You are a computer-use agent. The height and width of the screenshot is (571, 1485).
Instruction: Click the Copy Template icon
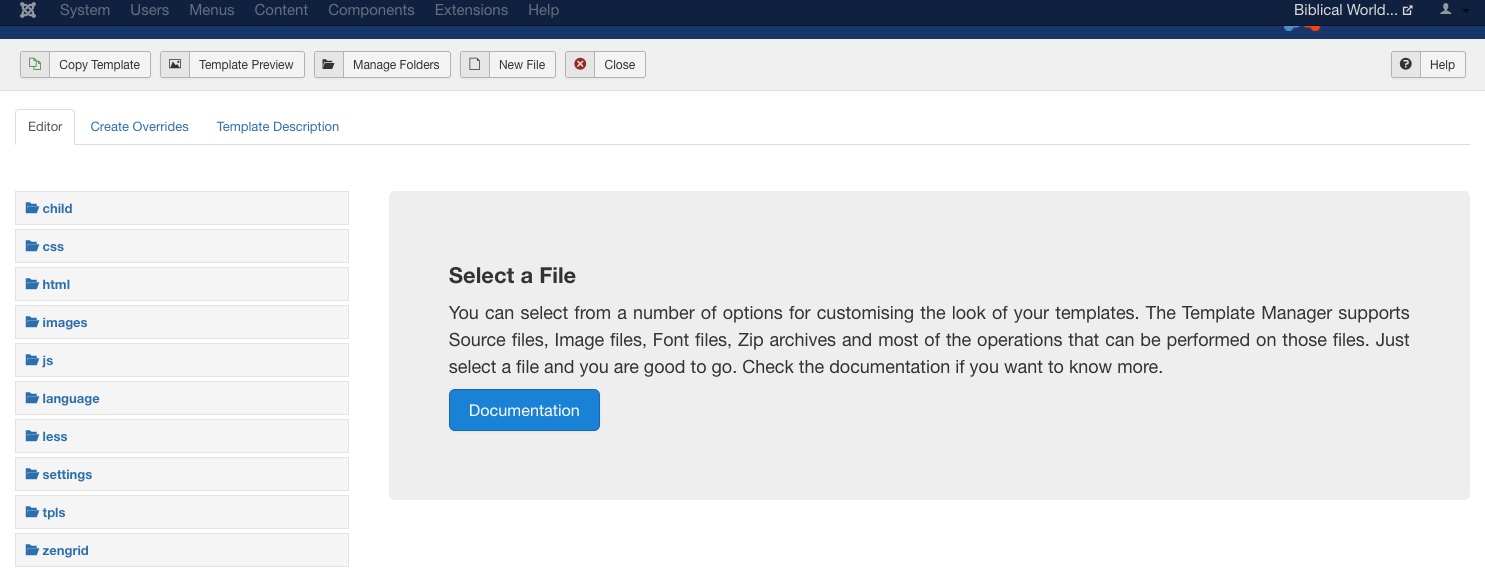click(35, 65)
